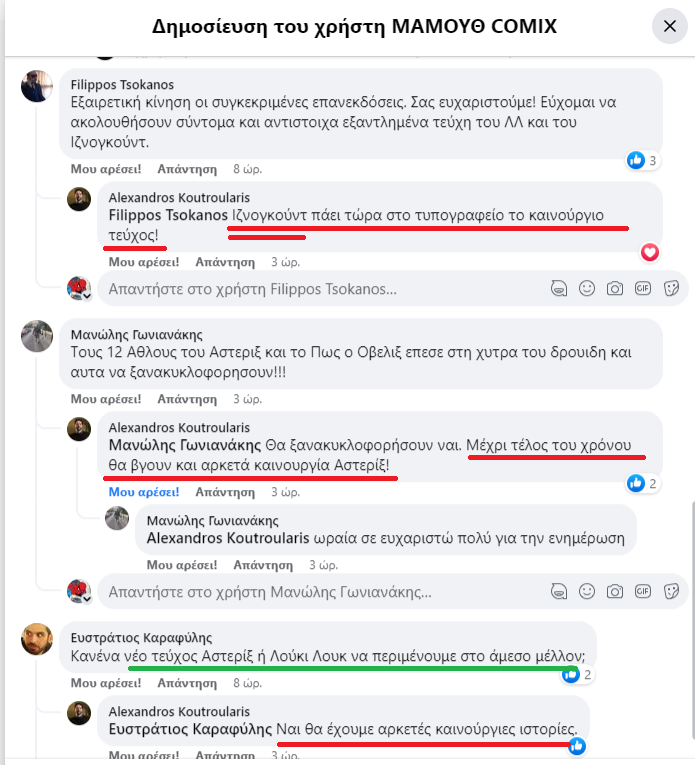The height and width of the screenshot is (765, 695).
Task: Add avatar sticker in Μανώλης Γωνιανάκης reply box
Action: [559, 592]
